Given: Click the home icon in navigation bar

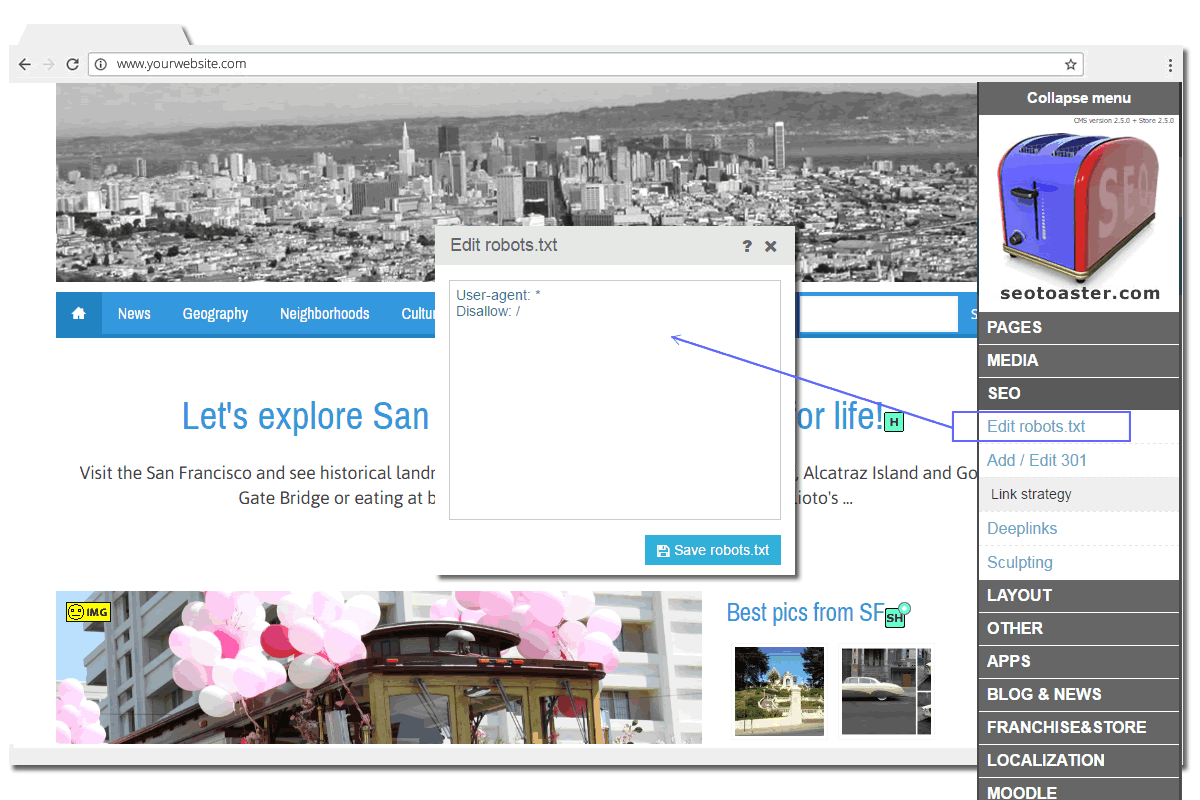Looking at the screenshot, I should point(78,314).
